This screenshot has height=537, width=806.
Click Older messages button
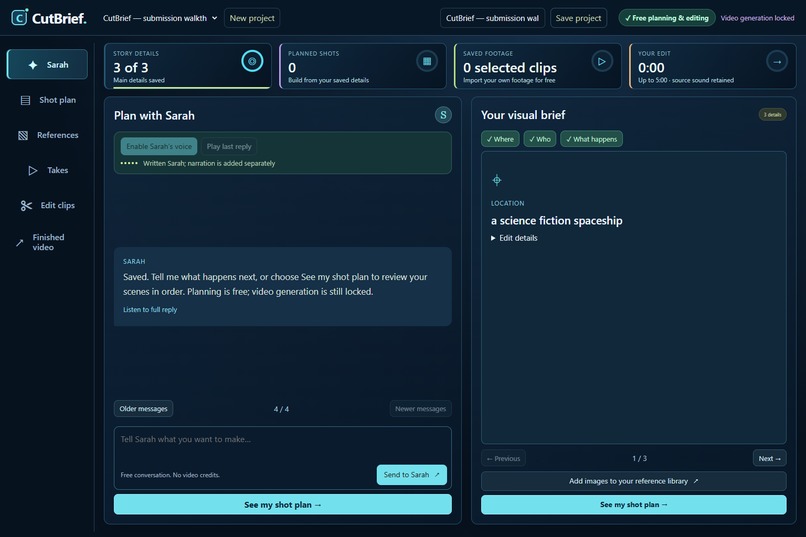[143, 409]
